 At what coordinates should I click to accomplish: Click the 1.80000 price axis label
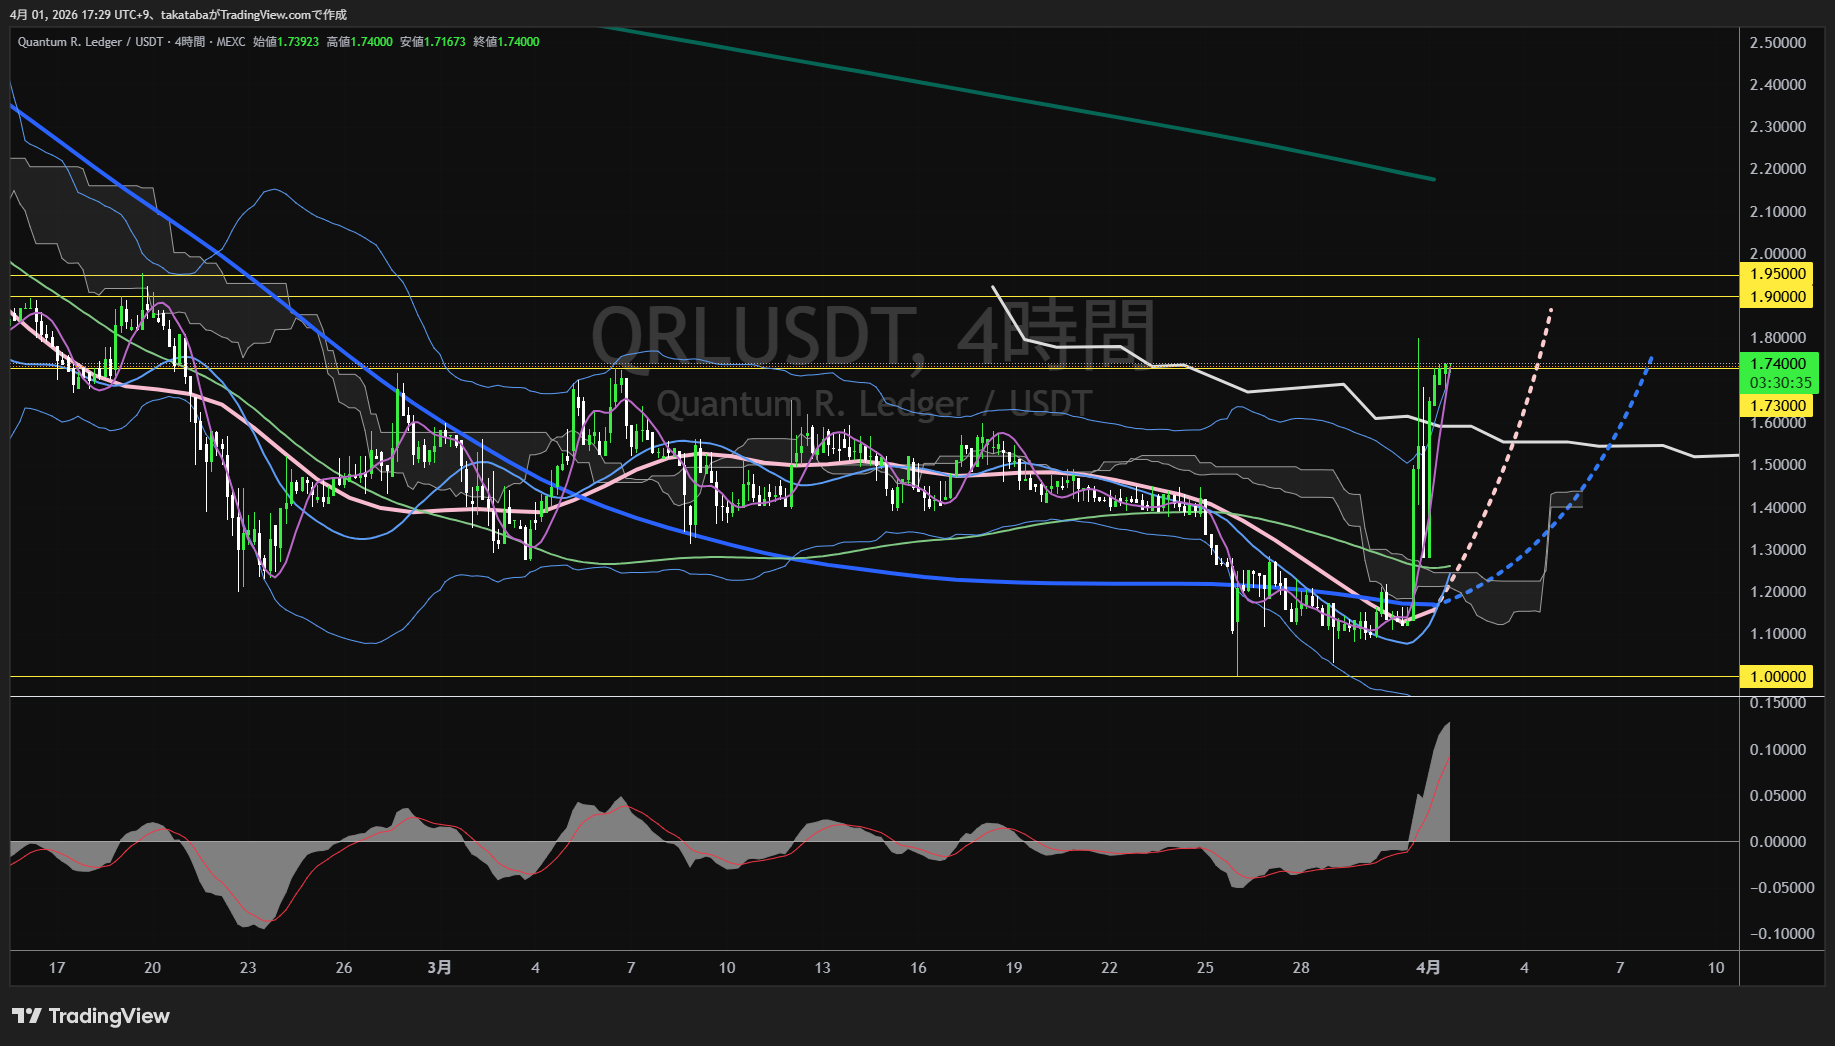(1778, 338)
